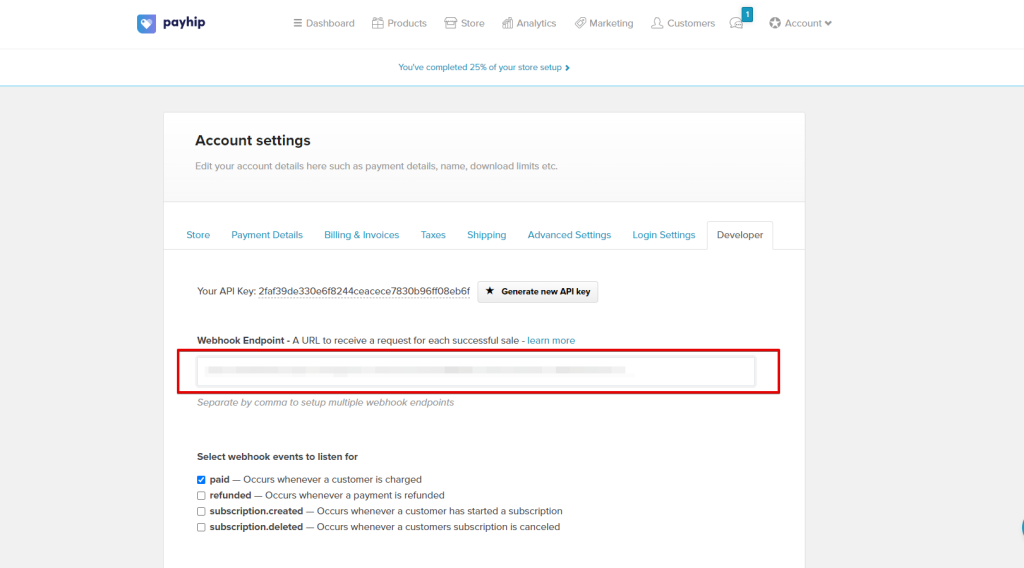This screenshot has height=568, width=1024.
Task: Expand the Account dropdown menu
Action: (x=800, y=23)
